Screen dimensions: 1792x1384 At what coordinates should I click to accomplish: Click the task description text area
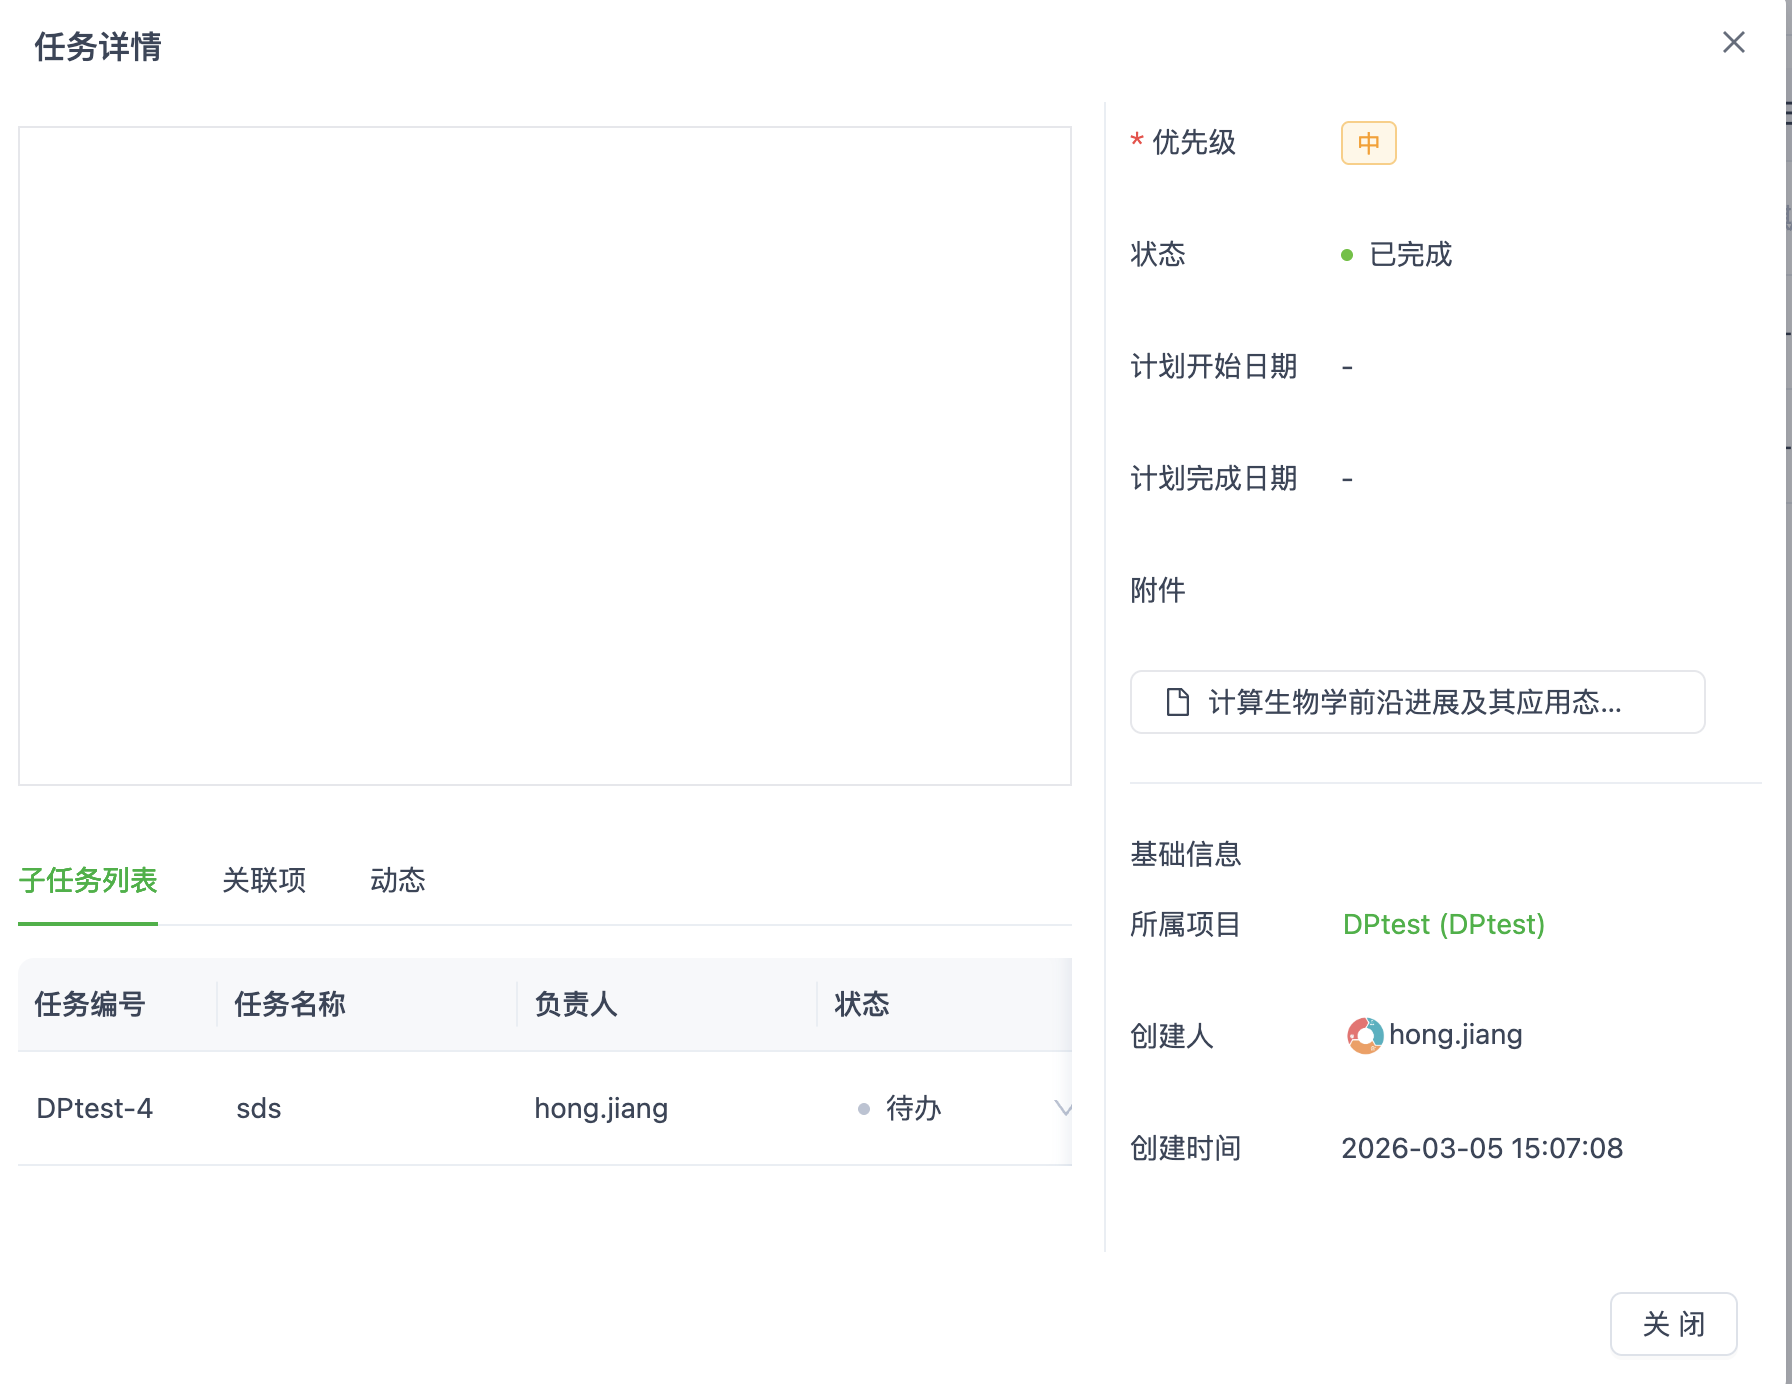tap(544, 455)
